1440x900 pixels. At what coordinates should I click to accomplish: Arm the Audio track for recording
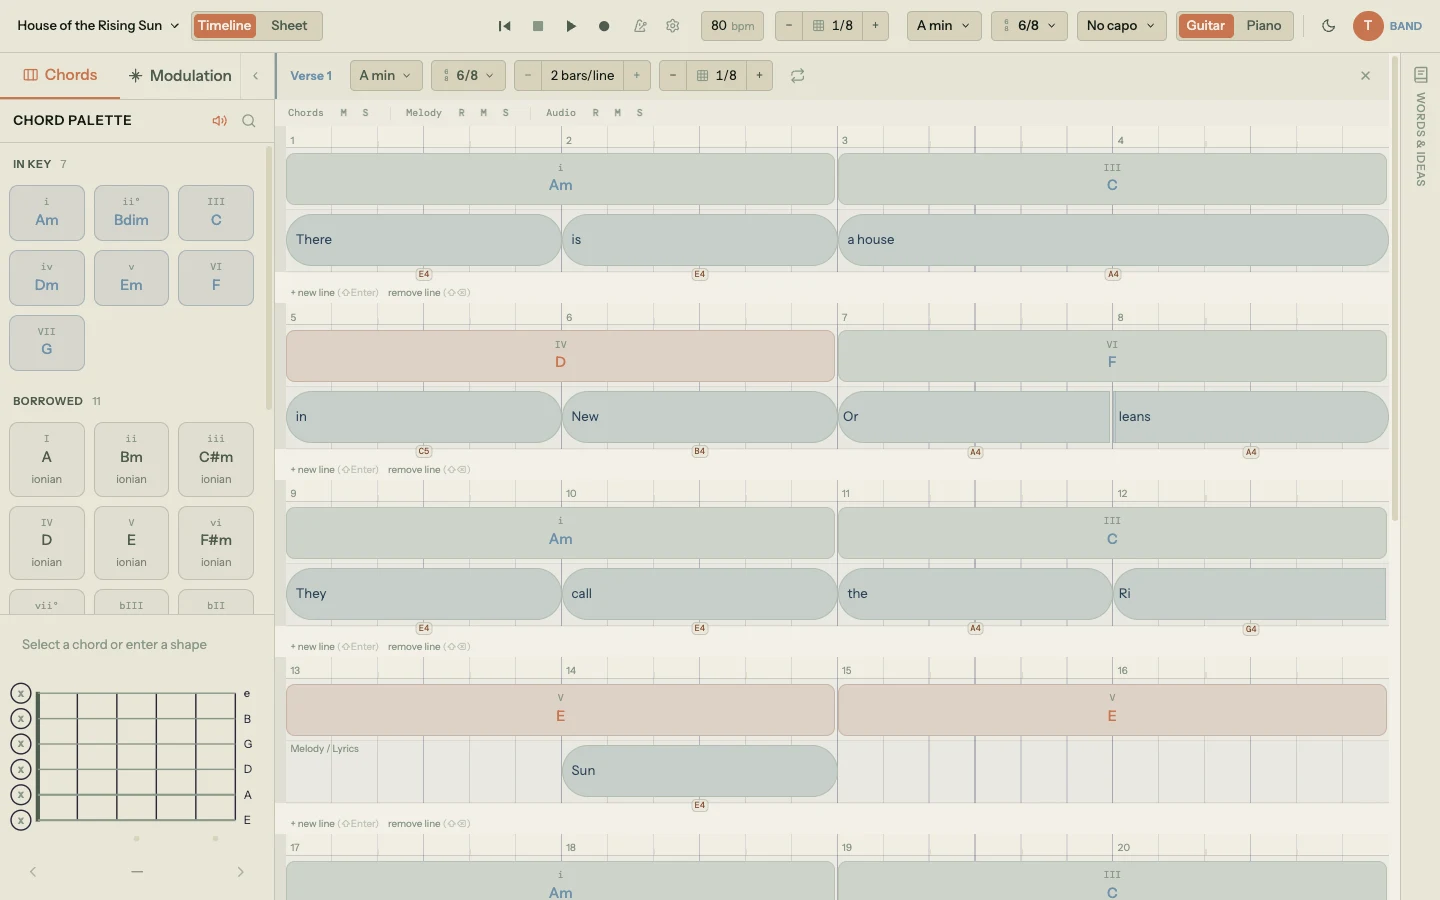click(596, 113)
